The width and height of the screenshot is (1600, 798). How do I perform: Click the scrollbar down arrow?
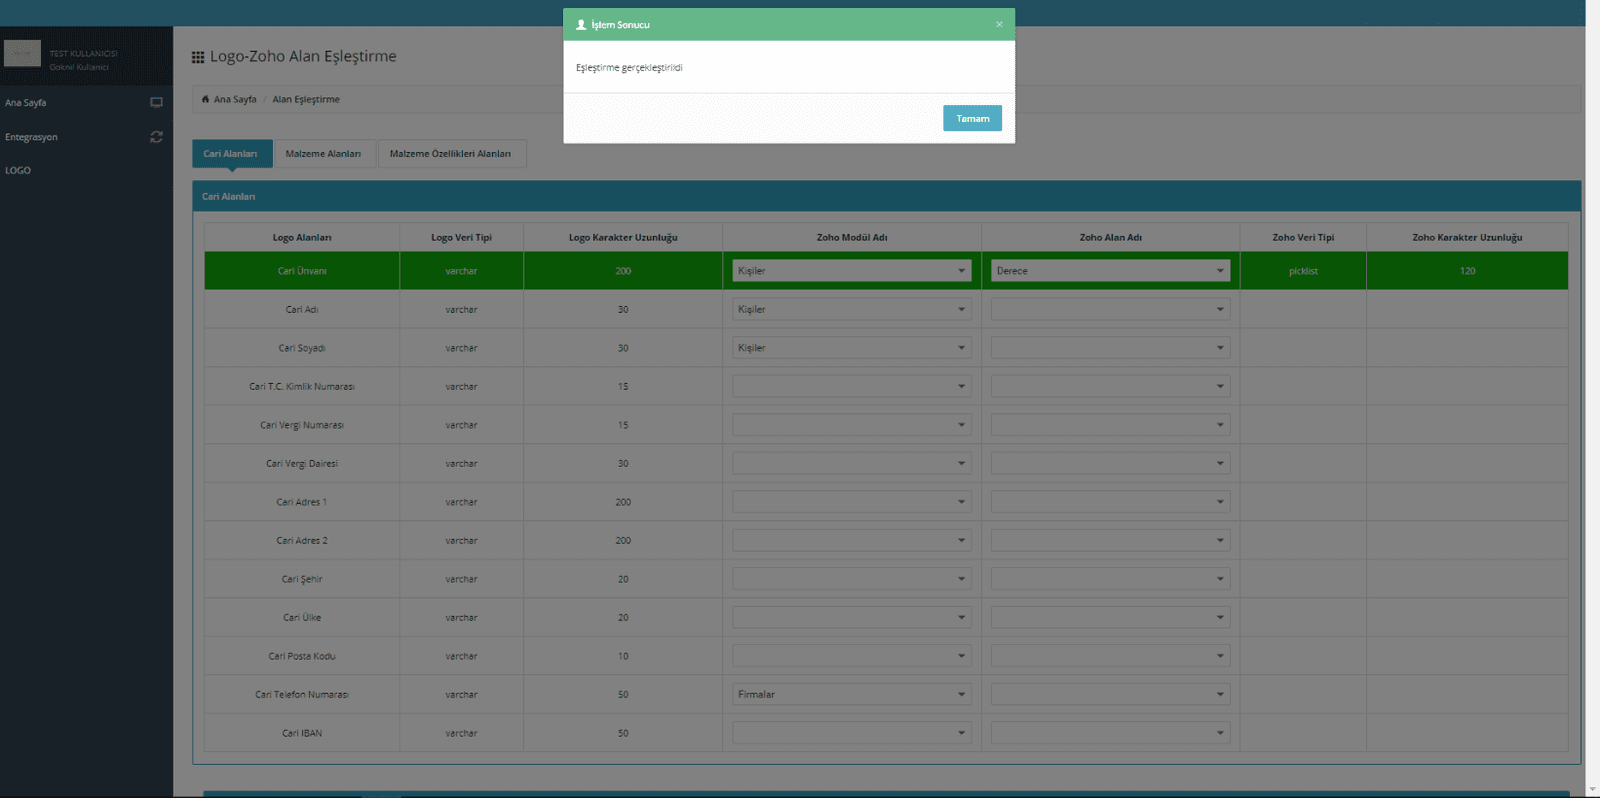(1592, 790)
